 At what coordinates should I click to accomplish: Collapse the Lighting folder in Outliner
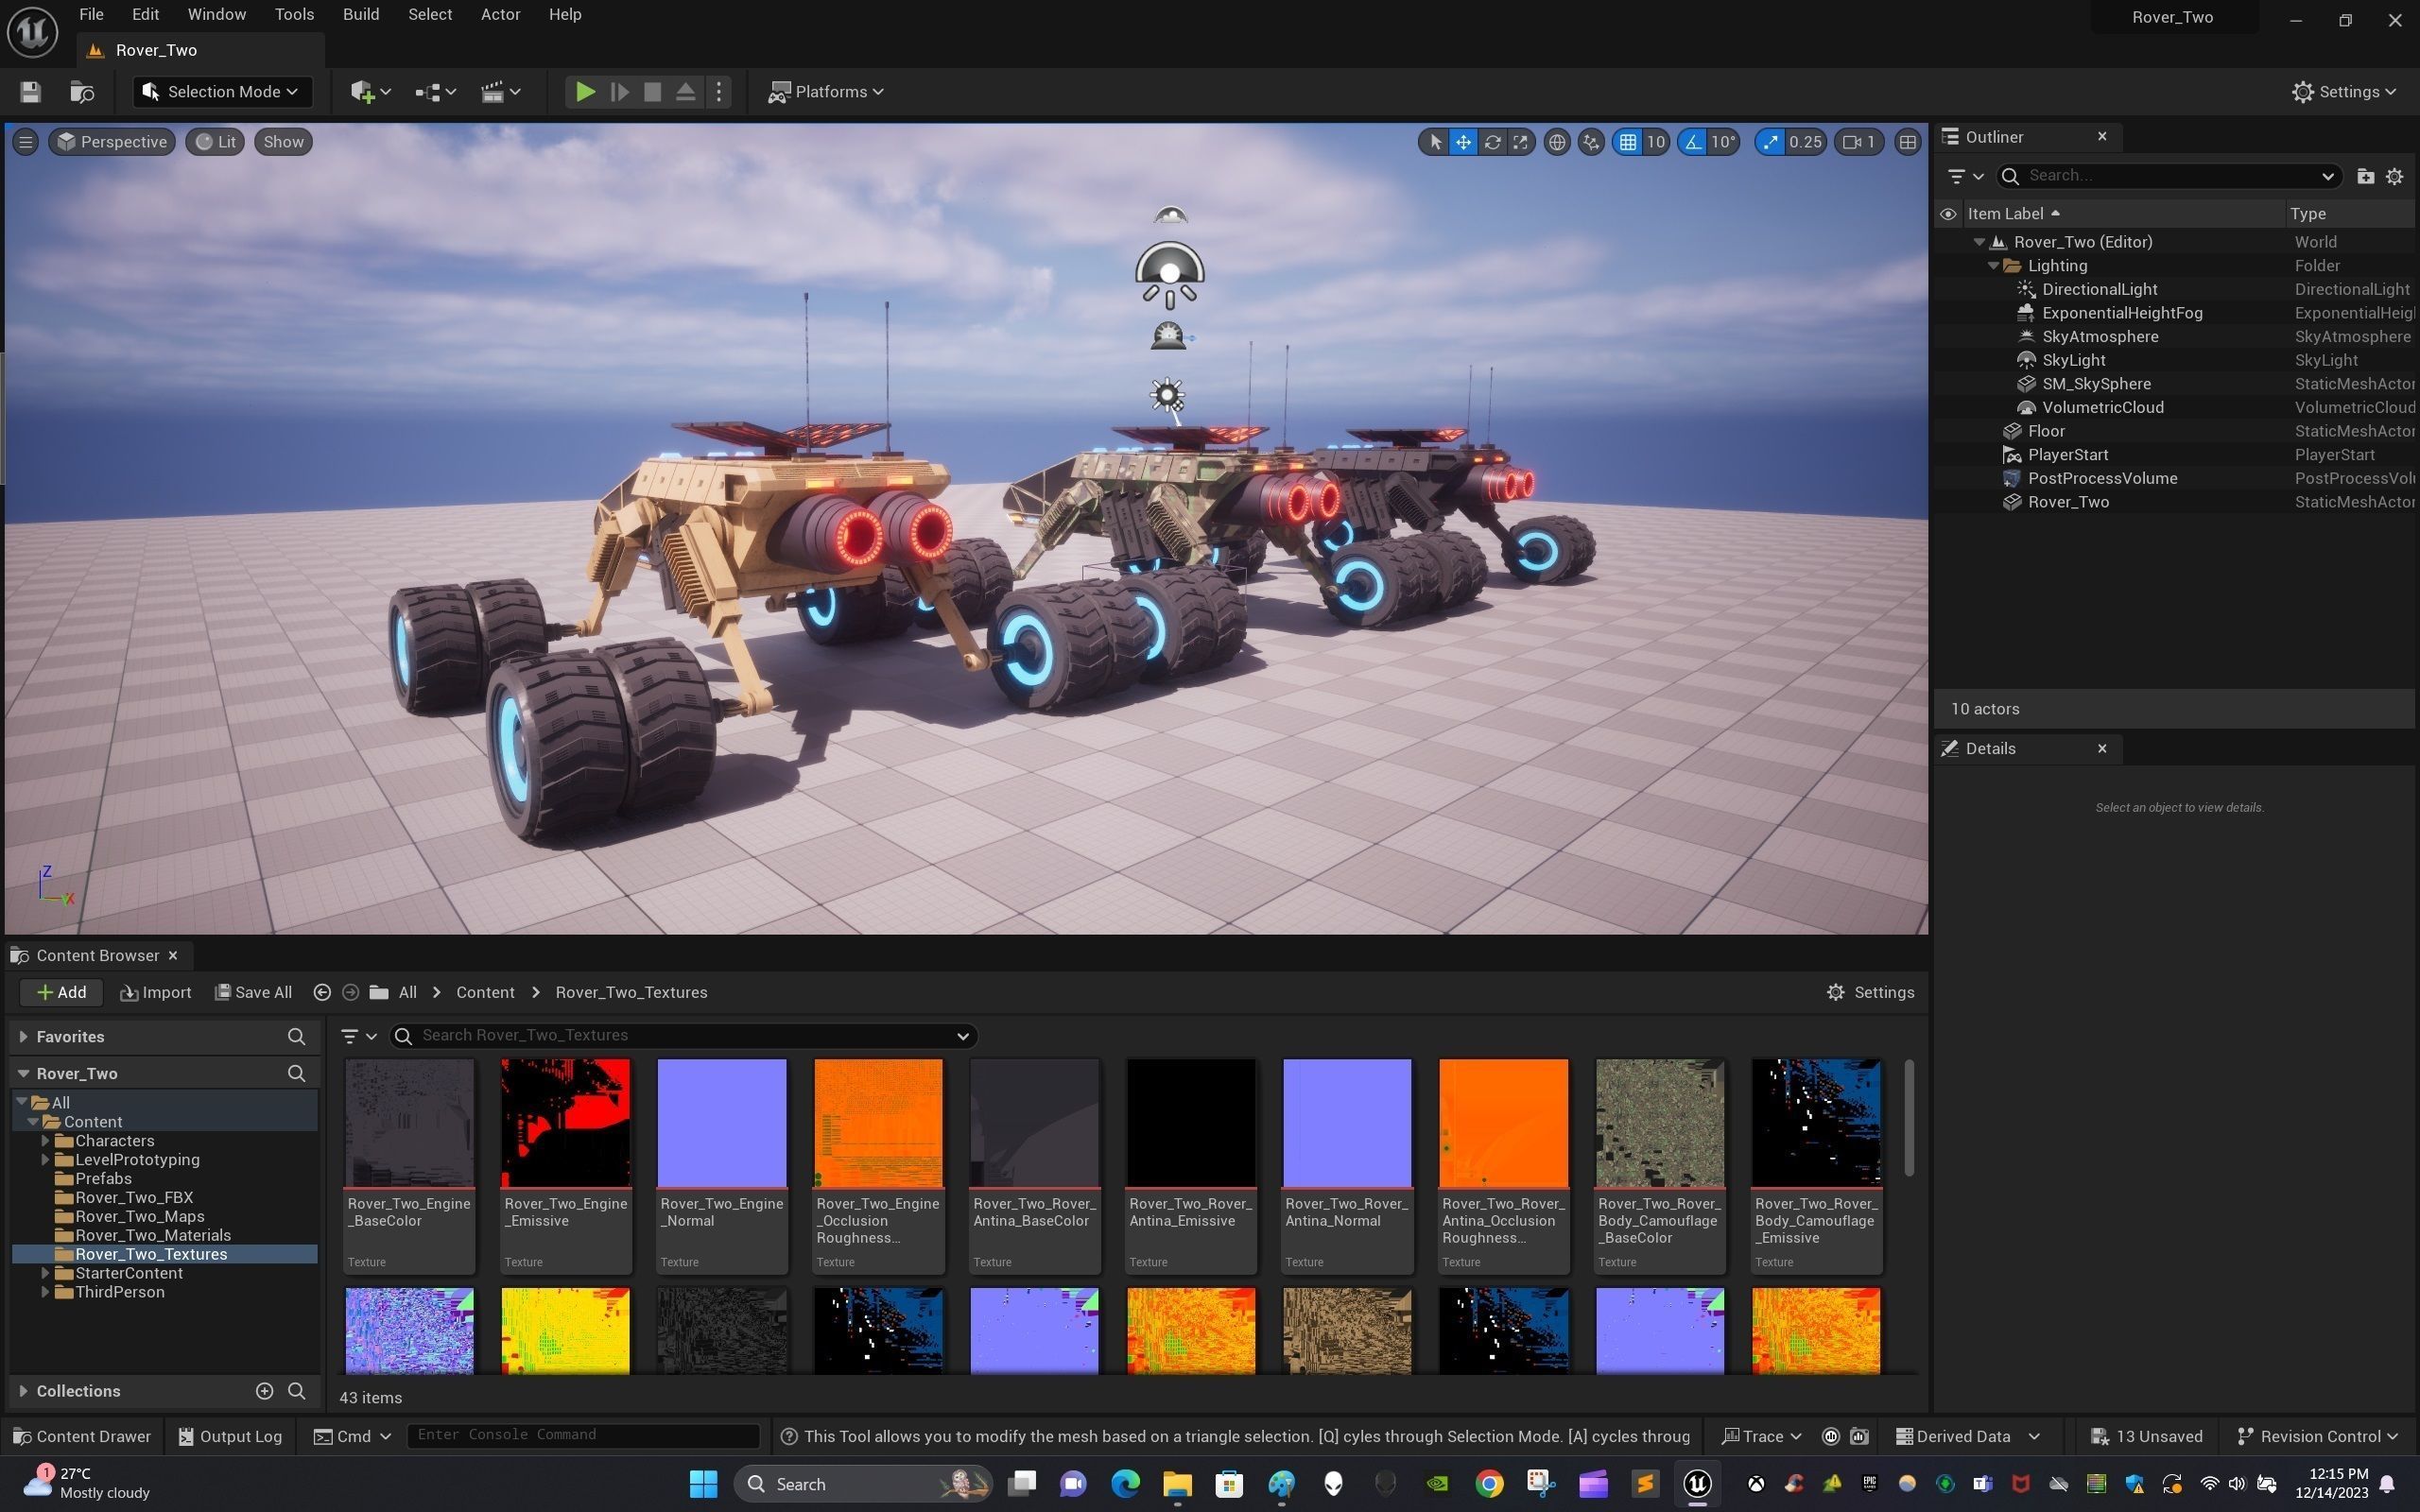(x=1993, y=266)
